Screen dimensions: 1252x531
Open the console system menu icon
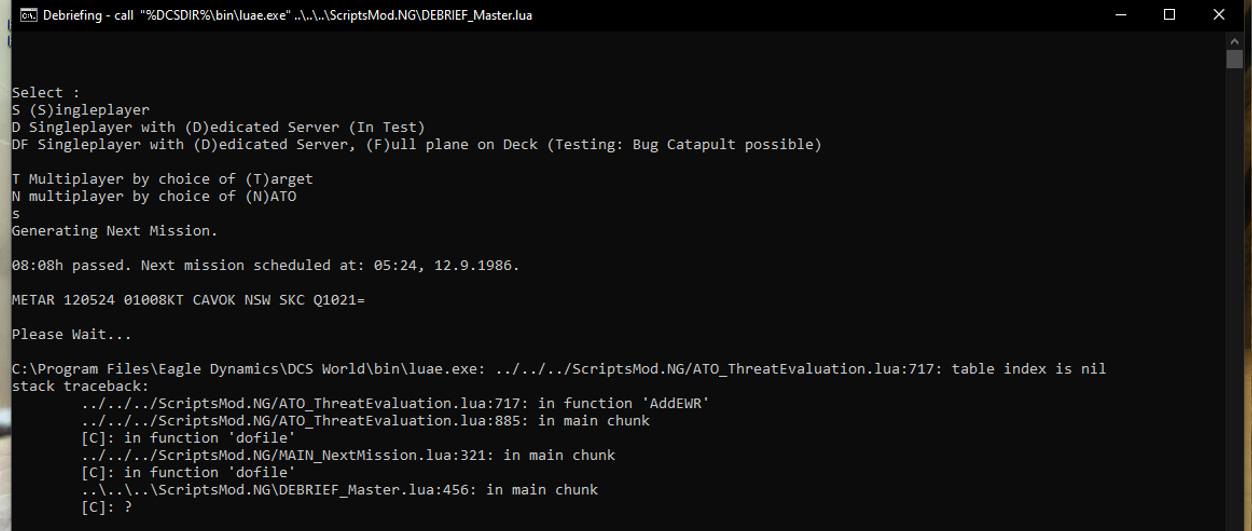click(x=29, y=15)
